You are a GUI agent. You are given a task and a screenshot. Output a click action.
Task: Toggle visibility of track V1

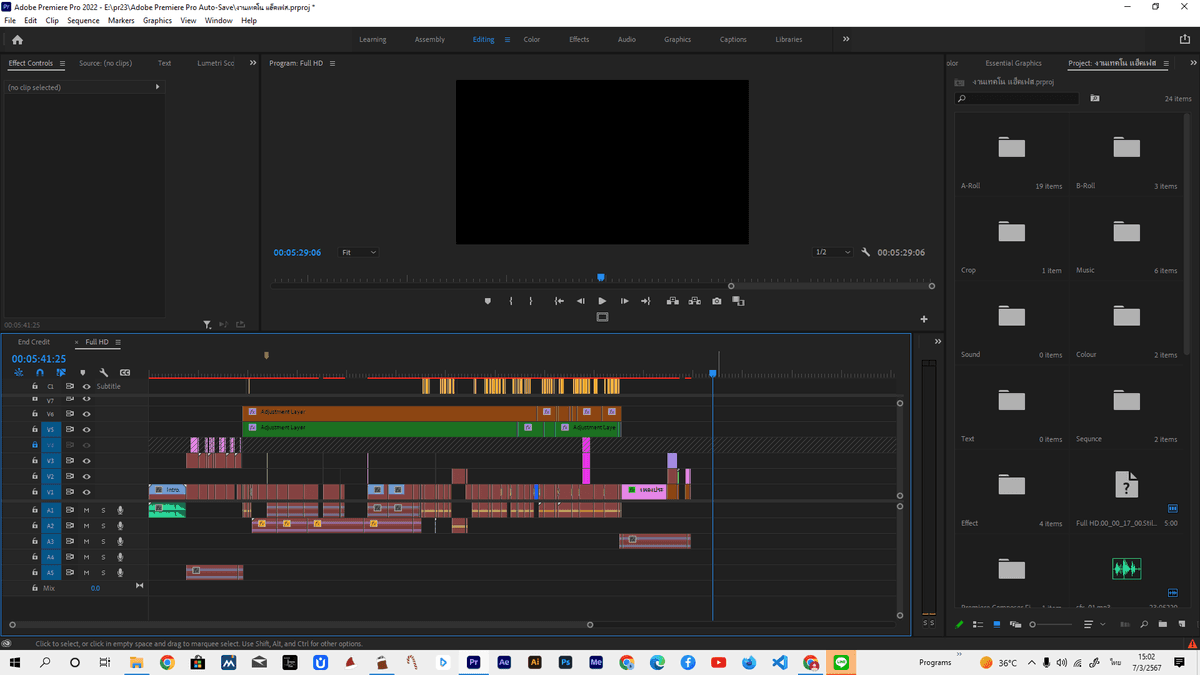coord(87,492)
